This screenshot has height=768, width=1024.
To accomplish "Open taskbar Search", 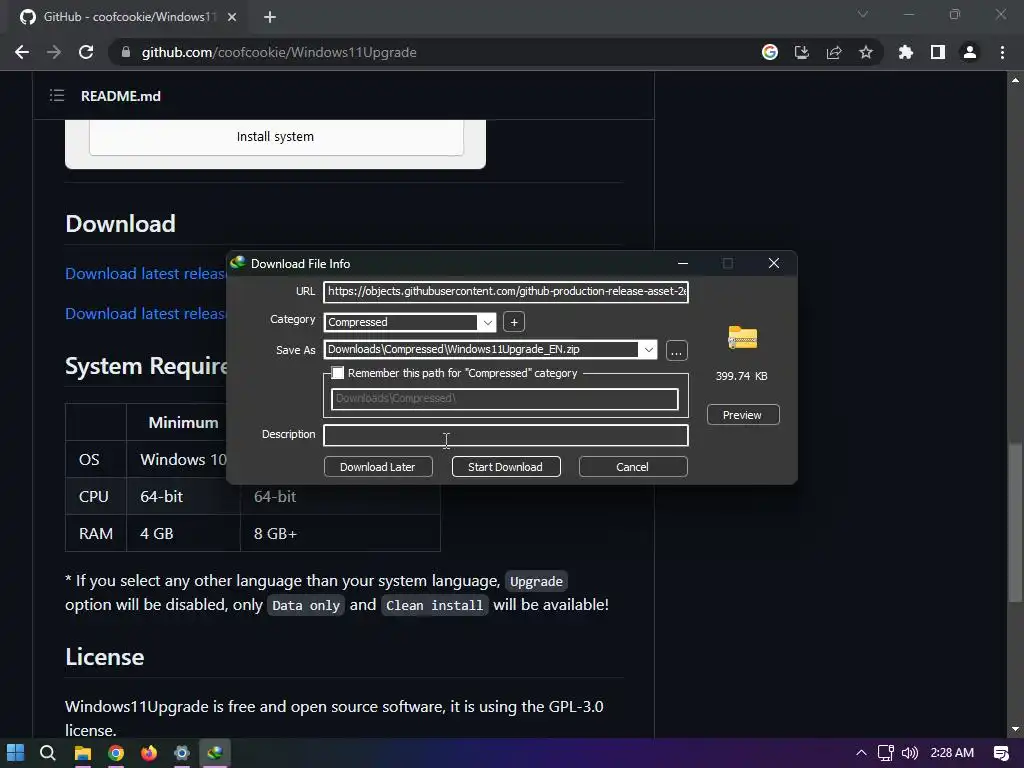I will click(x=48, y=753).
